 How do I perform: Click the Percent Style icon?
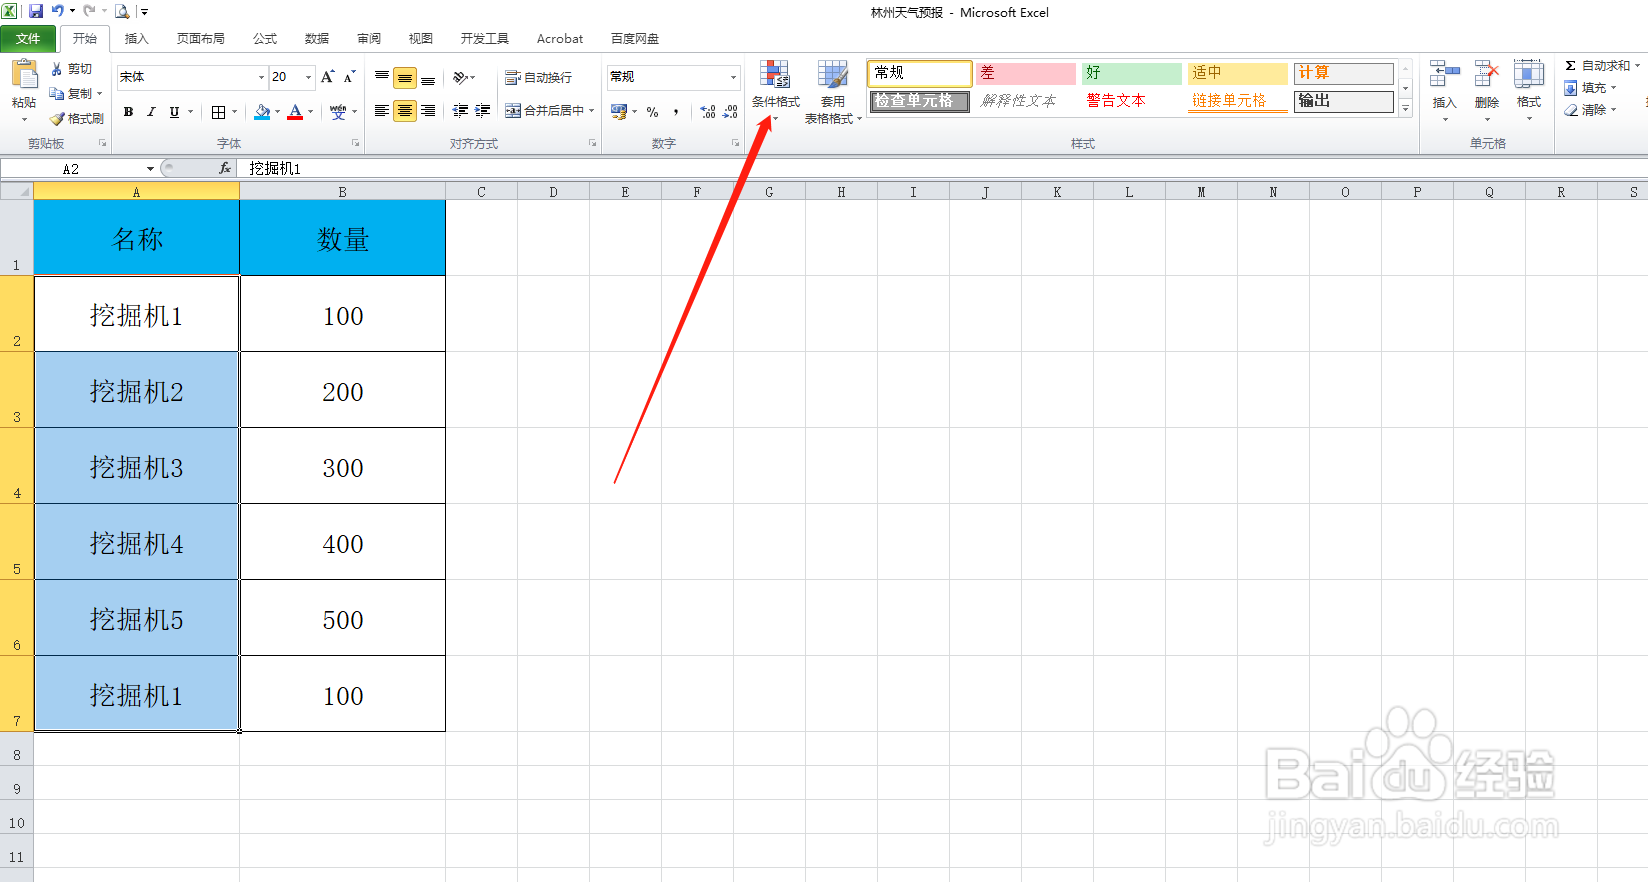[653, 112]
